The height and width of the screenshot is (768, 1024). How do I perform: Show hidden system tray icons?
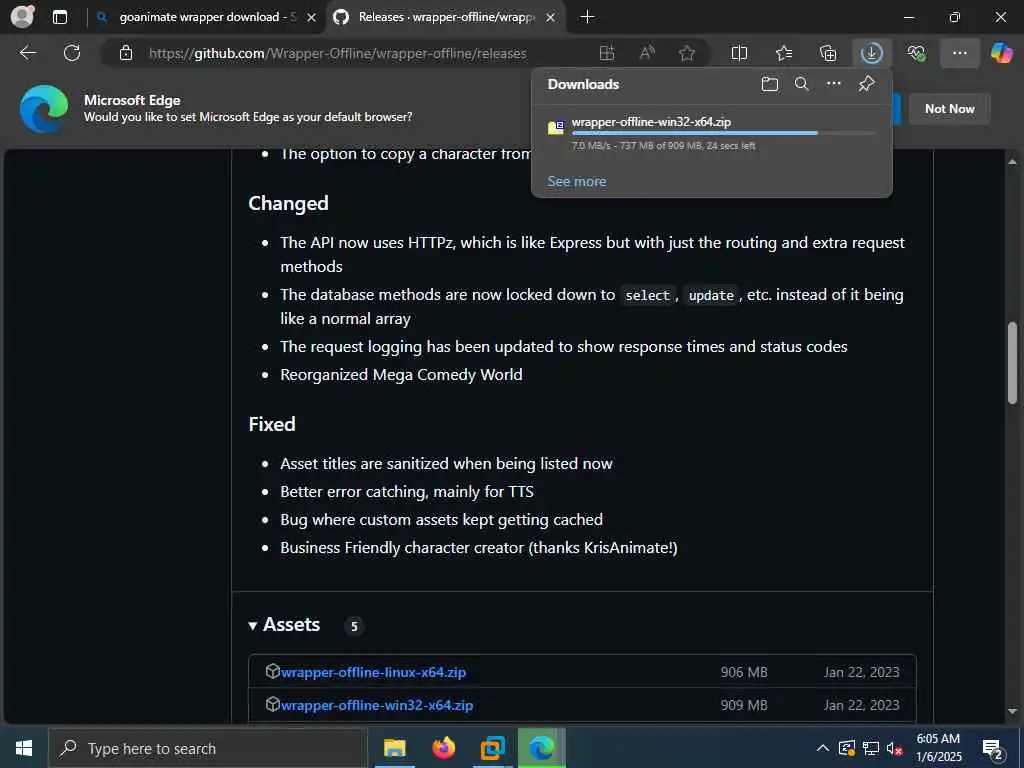click(x=823, y=748)
